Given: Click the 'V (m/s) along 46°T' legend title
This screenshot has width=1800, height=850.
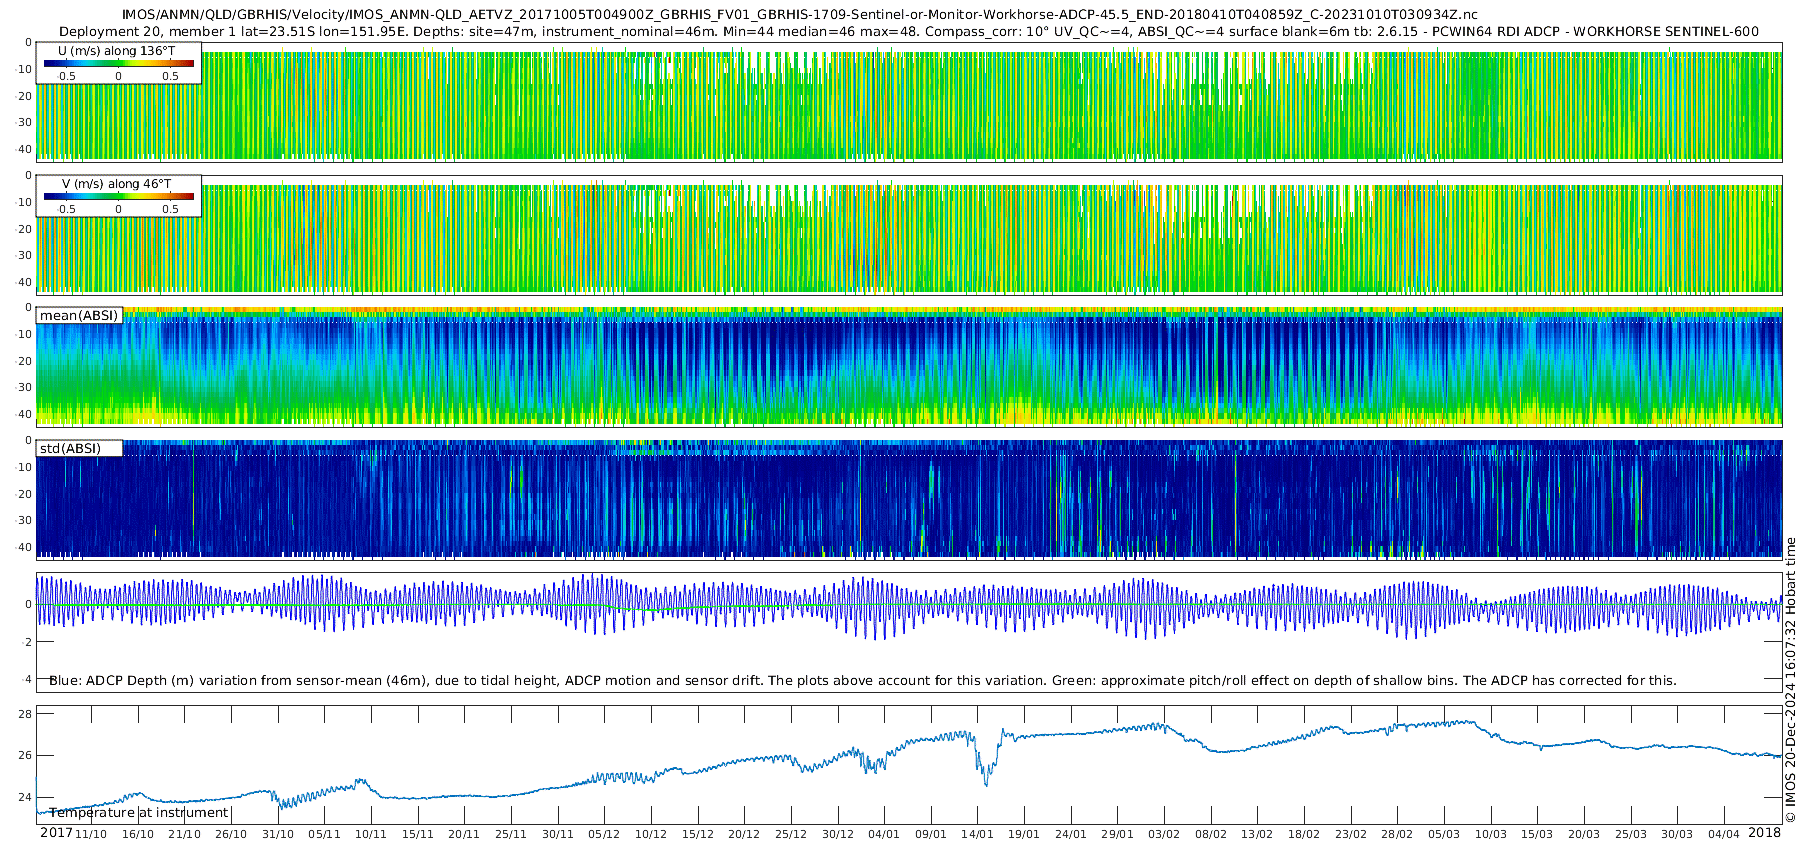Looking at the screenshot, I should click(x=117, y=184).
